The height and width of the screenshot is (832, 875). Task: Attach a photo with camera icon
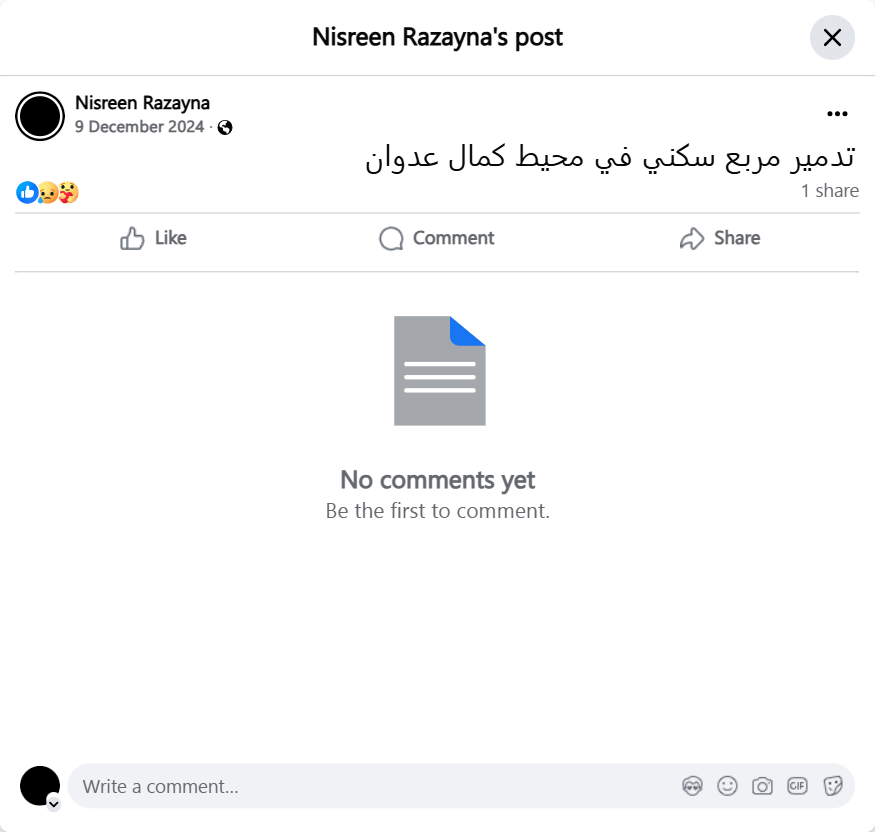tap(762, 786)
